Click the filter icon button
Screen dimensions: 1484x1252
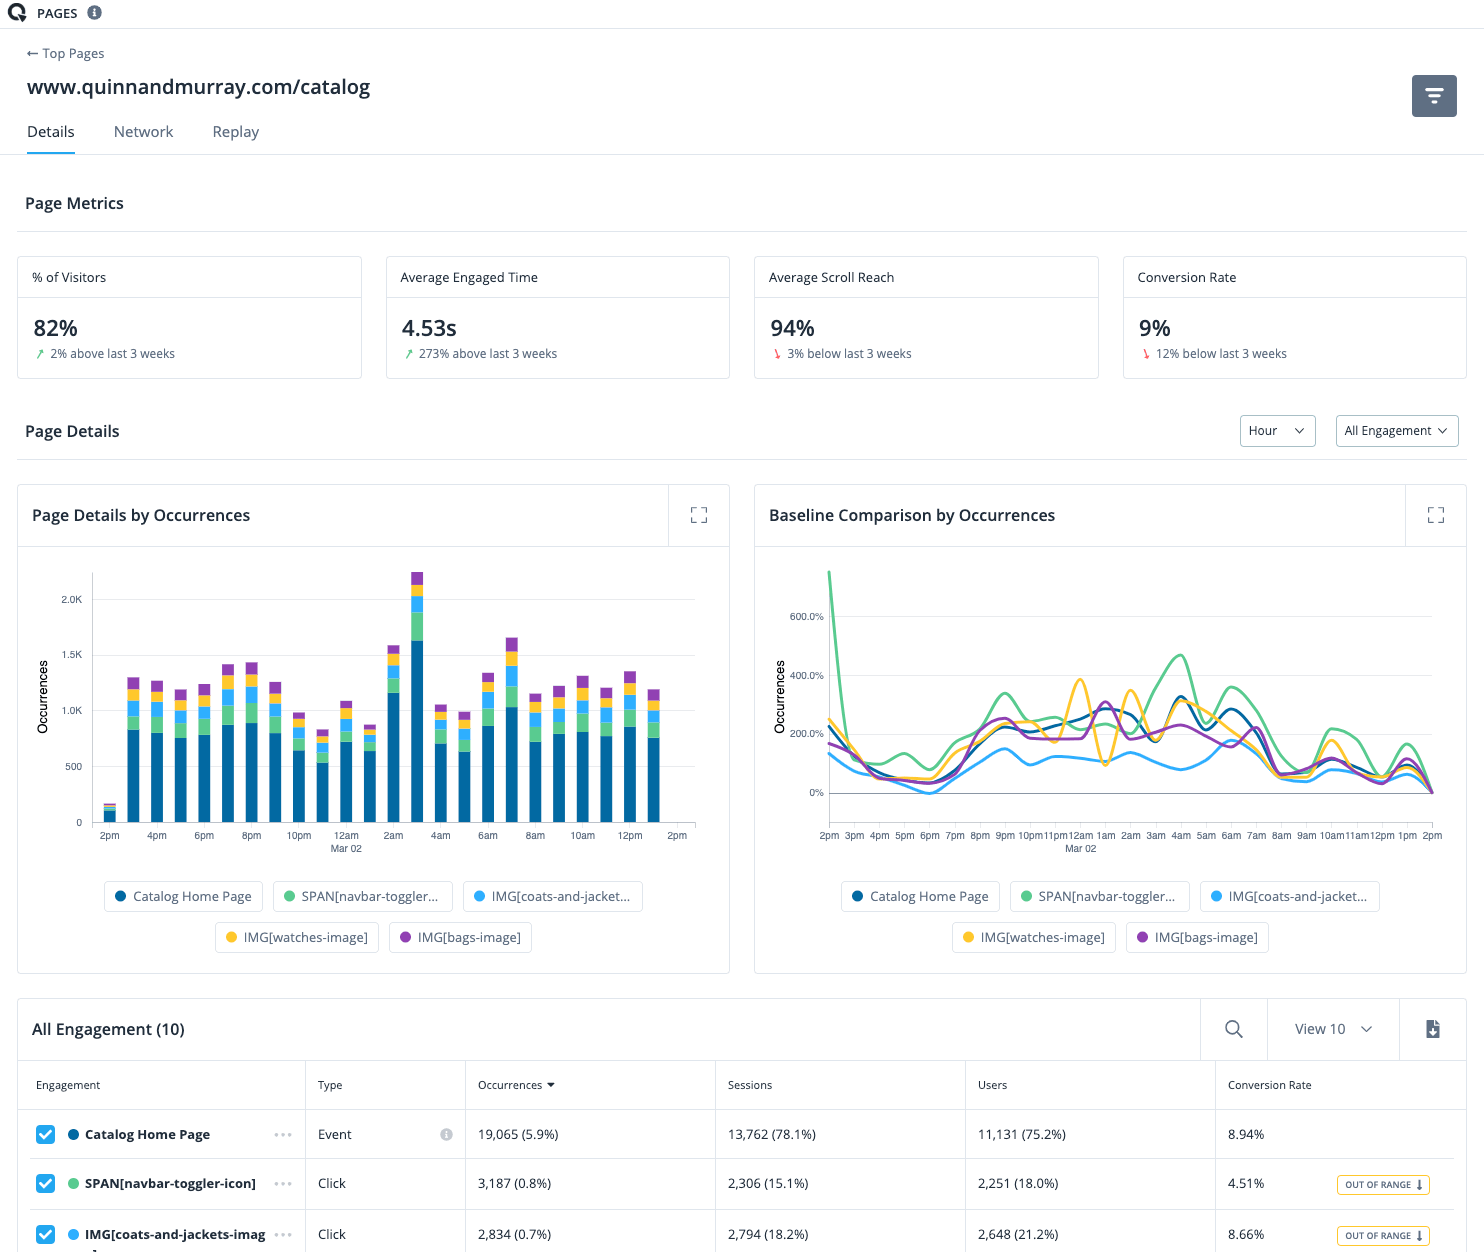pyautogui.click(x=1434, y=96)
